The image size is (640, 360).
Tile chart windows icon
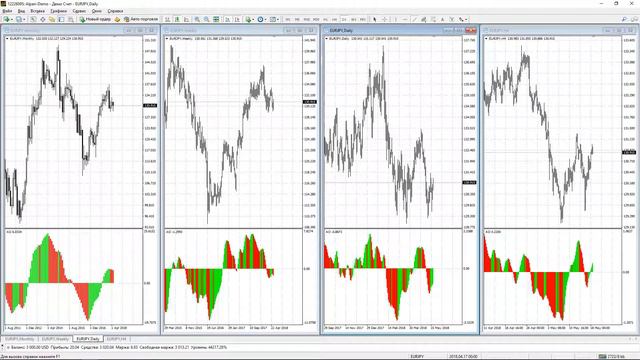pyautogui.click(x=216, y=19)
